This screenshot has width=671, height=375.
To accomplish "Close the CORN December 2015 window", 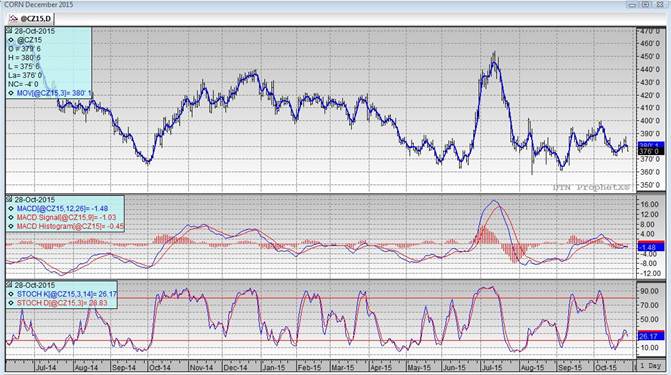I will click(x=659, y=5).
